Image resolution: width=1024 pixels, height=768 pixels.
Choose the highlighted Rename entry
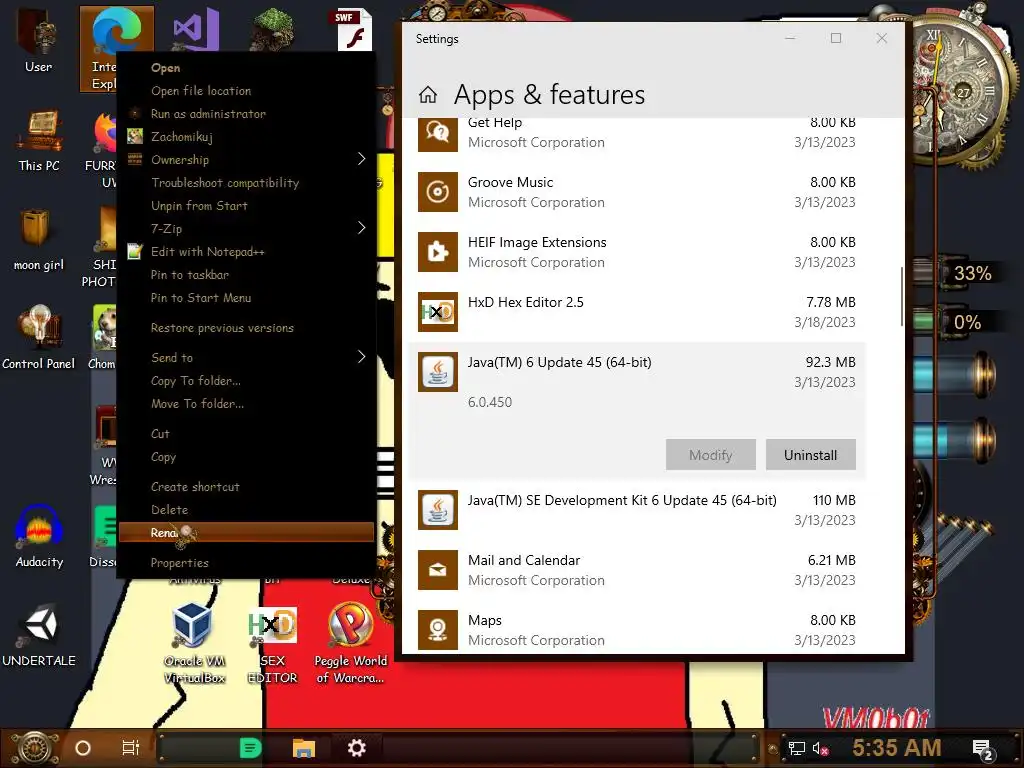coord(246,532)
